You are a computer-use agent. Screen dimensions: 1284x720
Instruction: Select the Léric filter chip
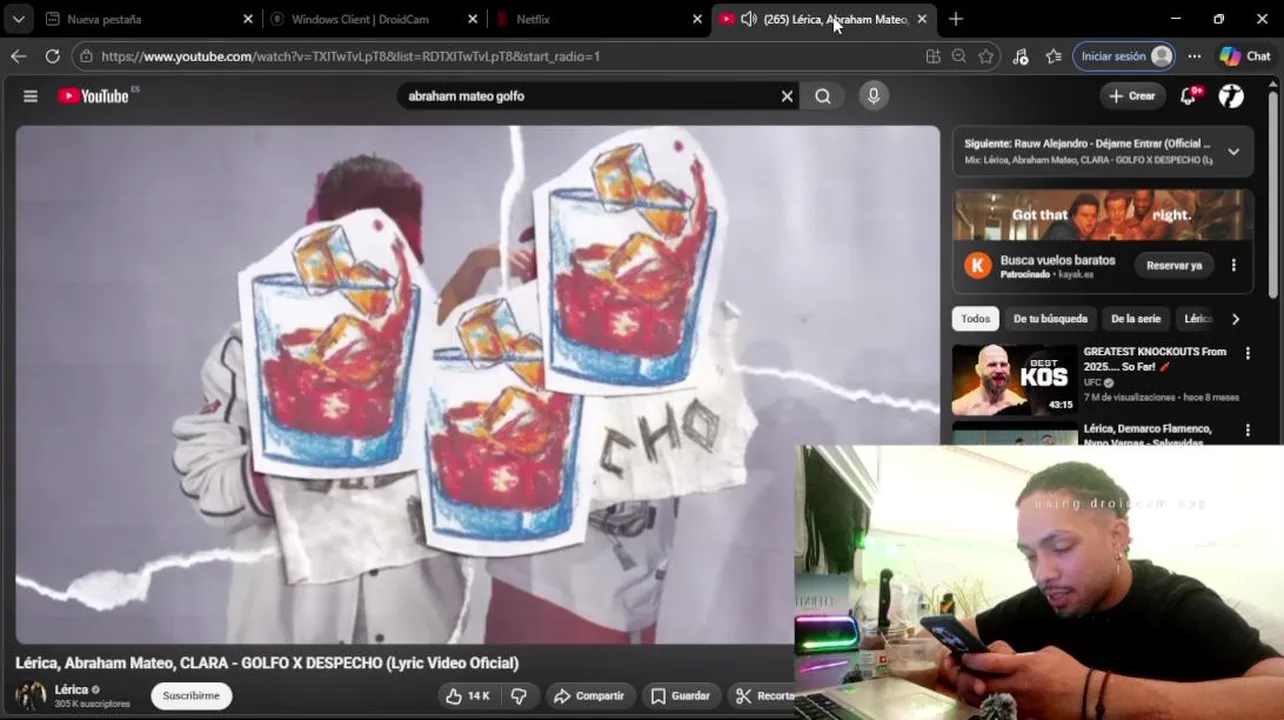(x=1197, y=319)
